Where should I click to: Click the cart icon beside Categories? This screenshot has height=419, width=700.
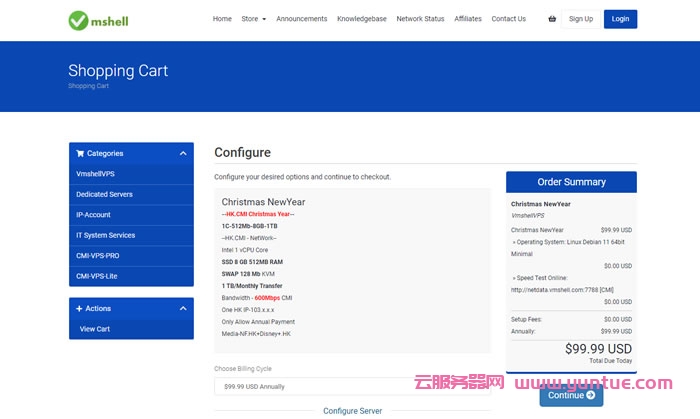[x=80, y=154]
